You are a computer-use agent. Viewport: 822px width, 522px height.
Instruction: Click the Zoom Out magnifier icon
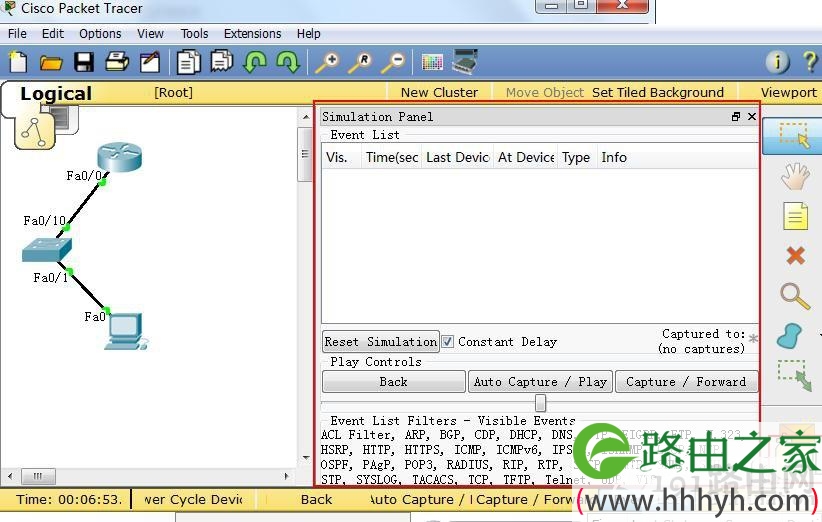point(393,62)
